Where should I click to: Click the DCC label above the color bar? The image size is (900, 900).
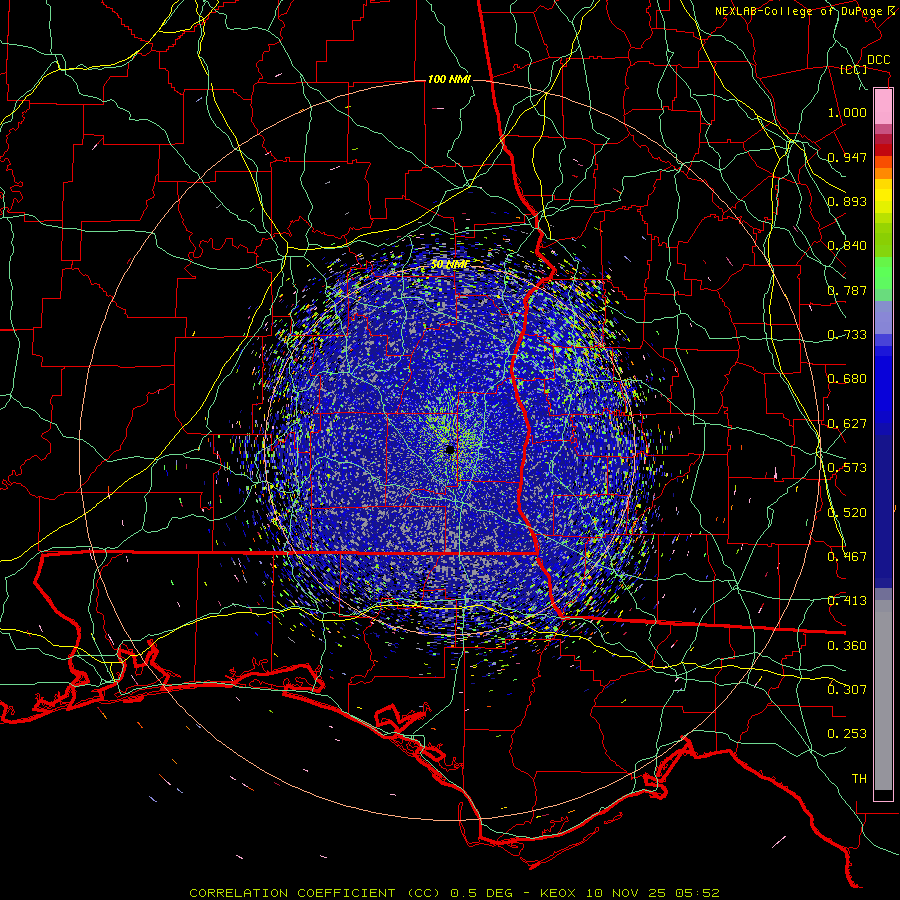878,60
